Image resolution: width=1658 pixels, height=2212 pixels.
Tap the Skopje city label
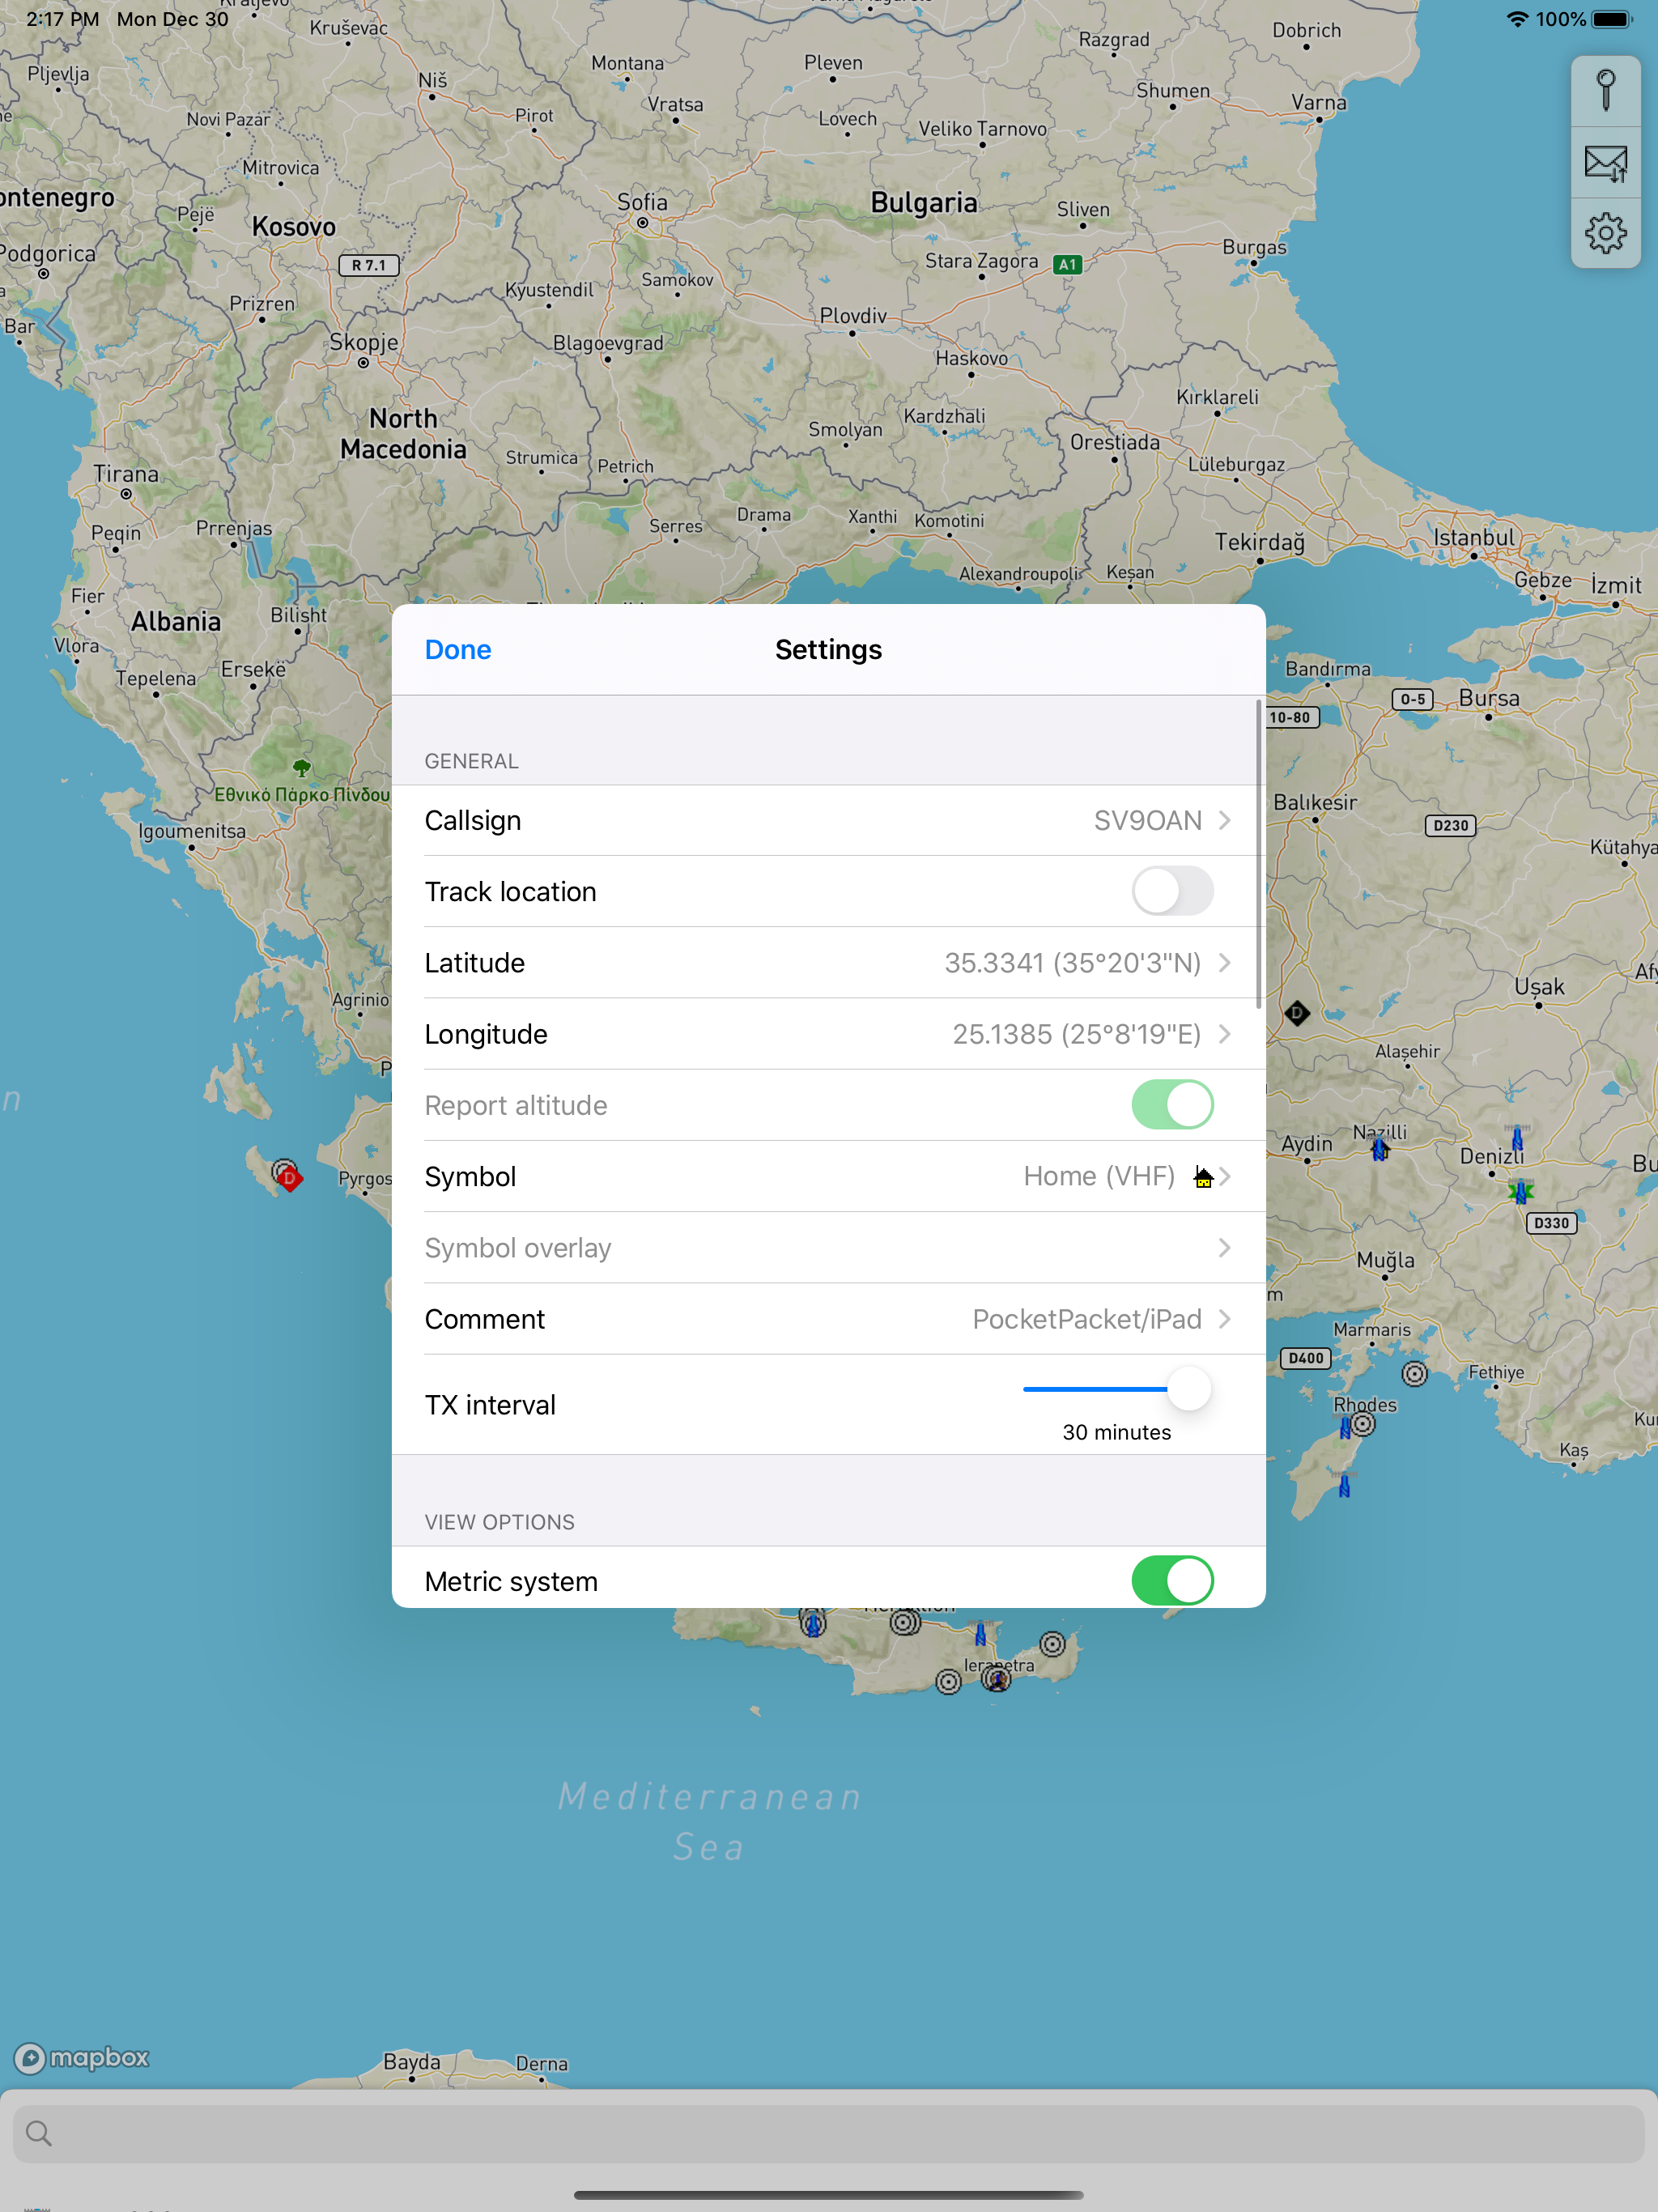[364, 342]
